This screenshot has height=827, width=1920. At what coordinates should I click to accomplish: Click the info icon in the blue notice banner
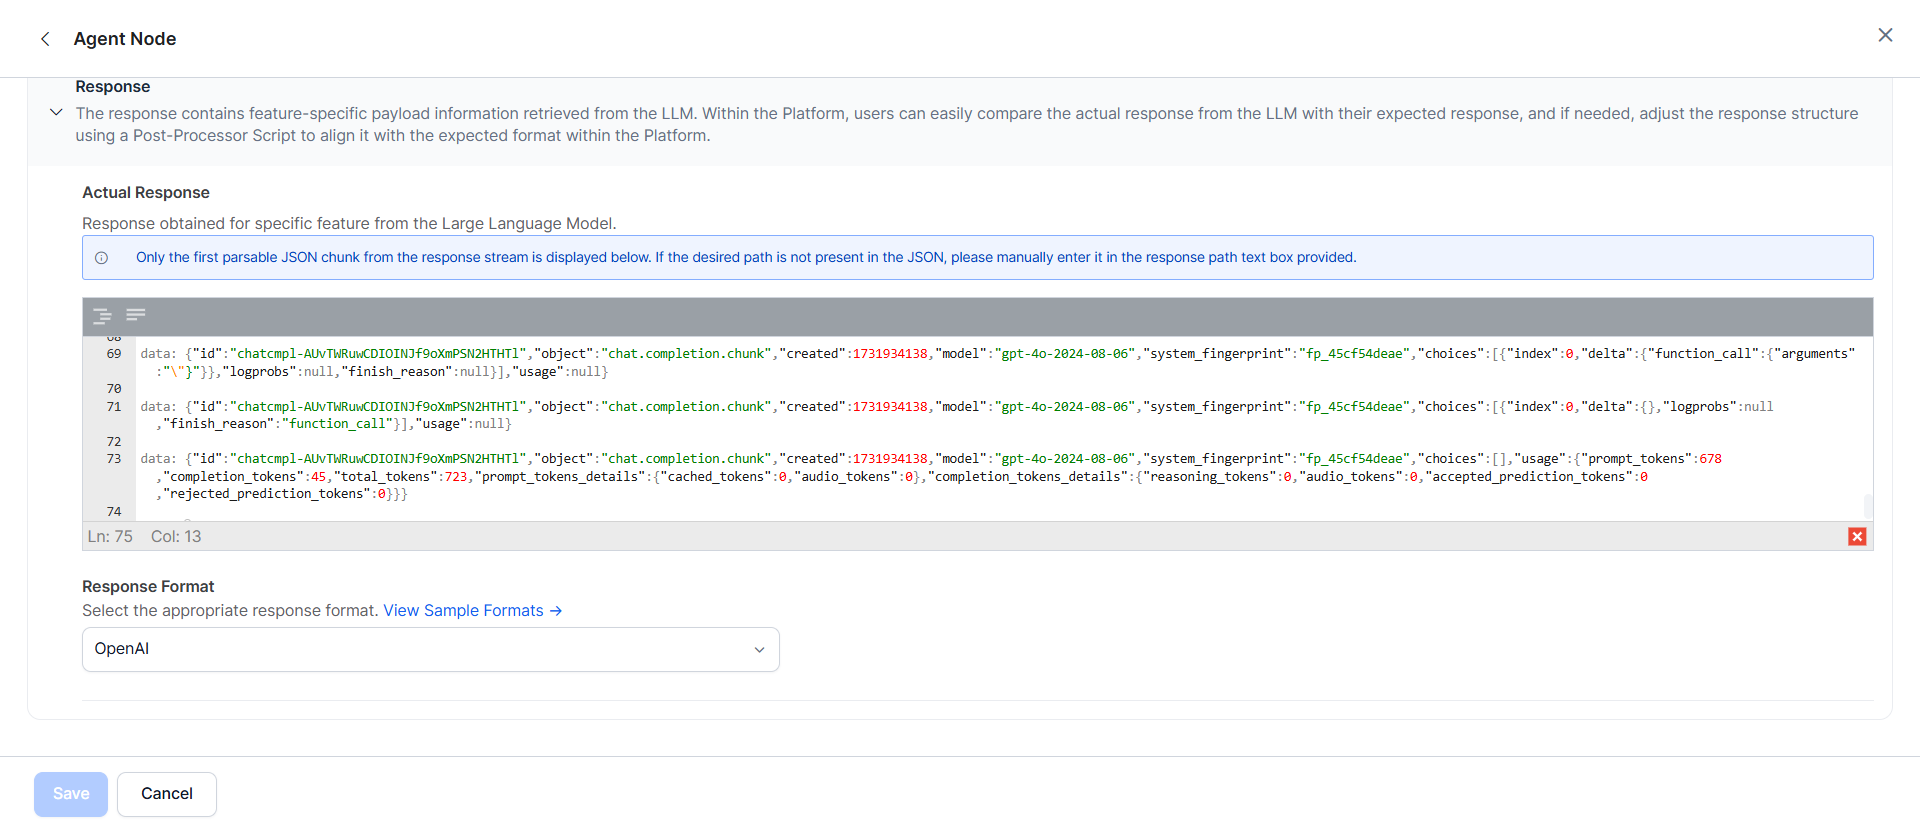pyautogui.click(x=102, y=258)
